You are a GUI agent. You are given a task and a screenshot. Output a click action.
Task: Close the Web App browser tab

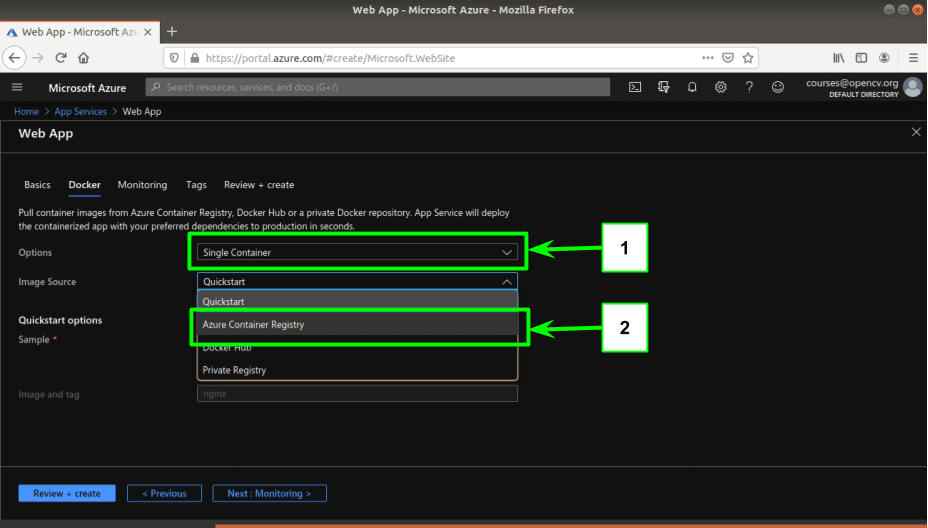coord(148,32)
